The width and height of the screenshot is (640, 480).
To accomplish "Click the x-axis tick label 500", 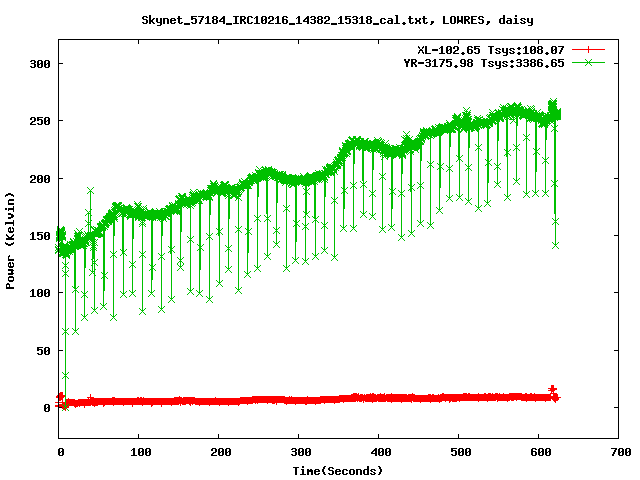I will 460,452.
